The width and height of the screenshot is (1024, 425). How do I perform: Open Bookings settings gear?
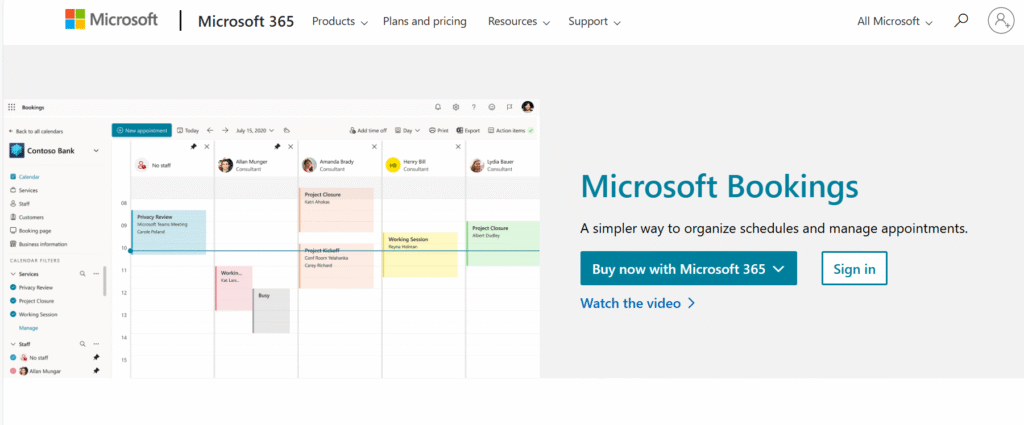(456, 107)
